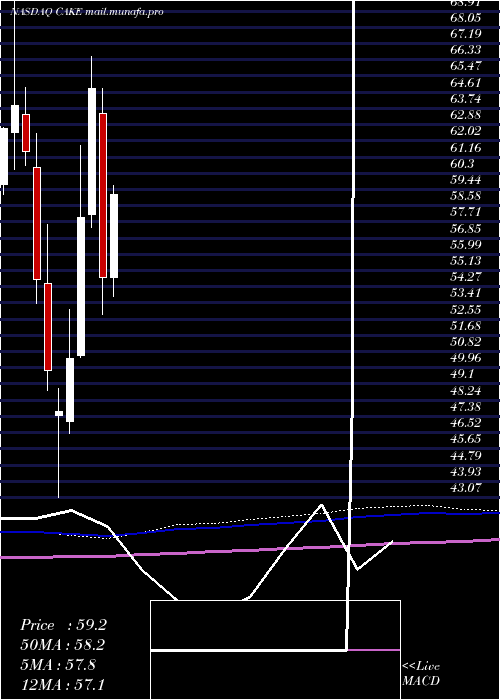The height and width of the screenshot is (700, 500).
Task: Click the 55.99 price axis label
Action: [466, 245]
